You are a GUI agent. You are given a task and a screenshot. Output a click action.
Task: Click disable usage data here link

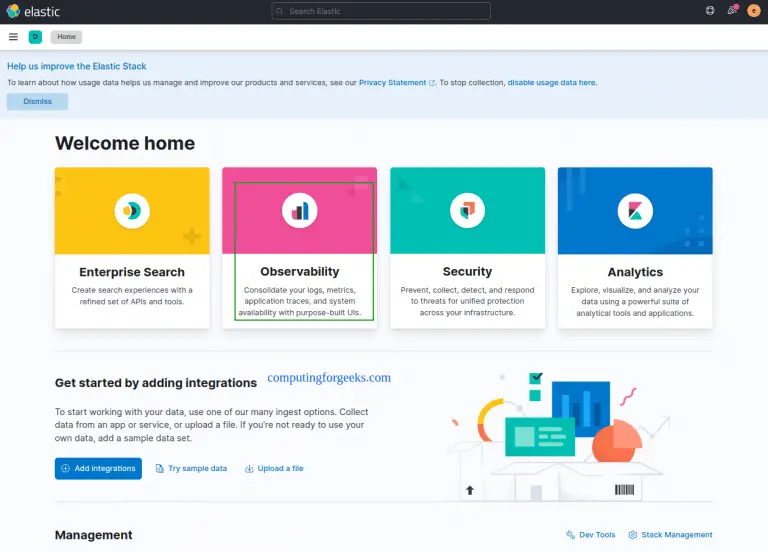[x=552, y=83]
